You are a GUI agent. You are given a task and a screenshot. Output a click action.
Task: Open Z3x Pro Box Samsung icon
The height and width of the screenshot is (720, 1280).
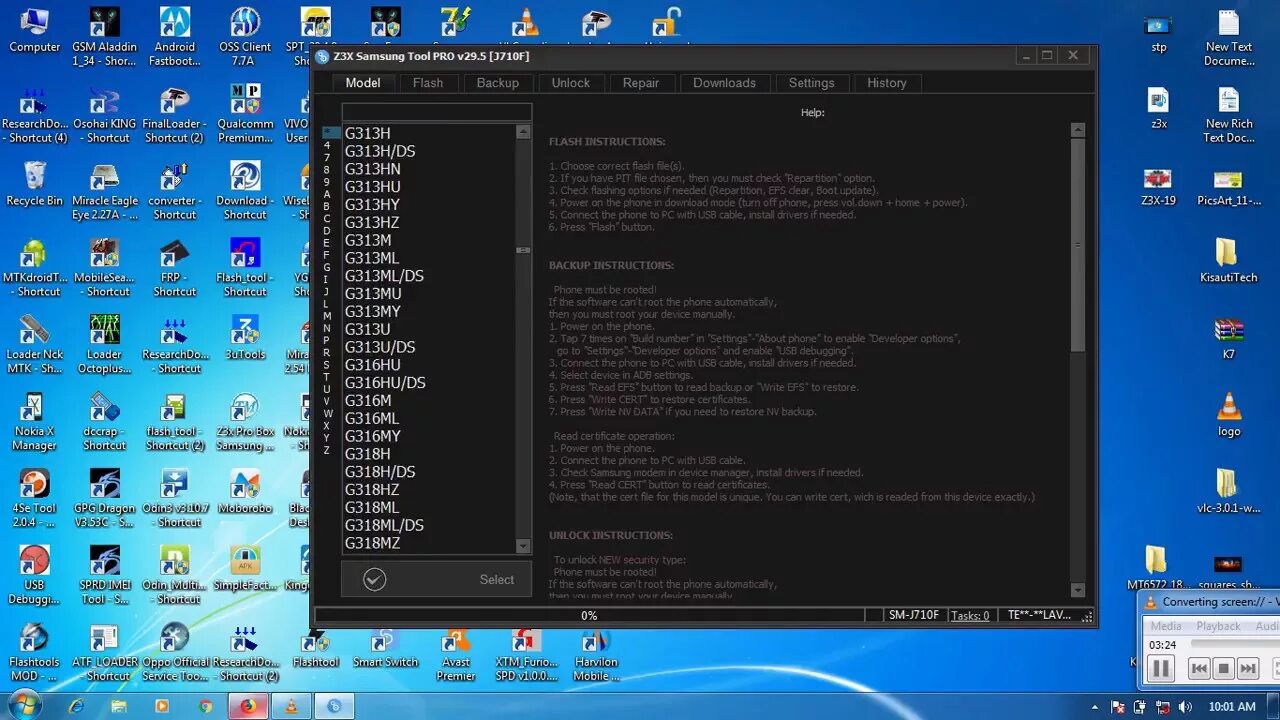coord(245,422)
